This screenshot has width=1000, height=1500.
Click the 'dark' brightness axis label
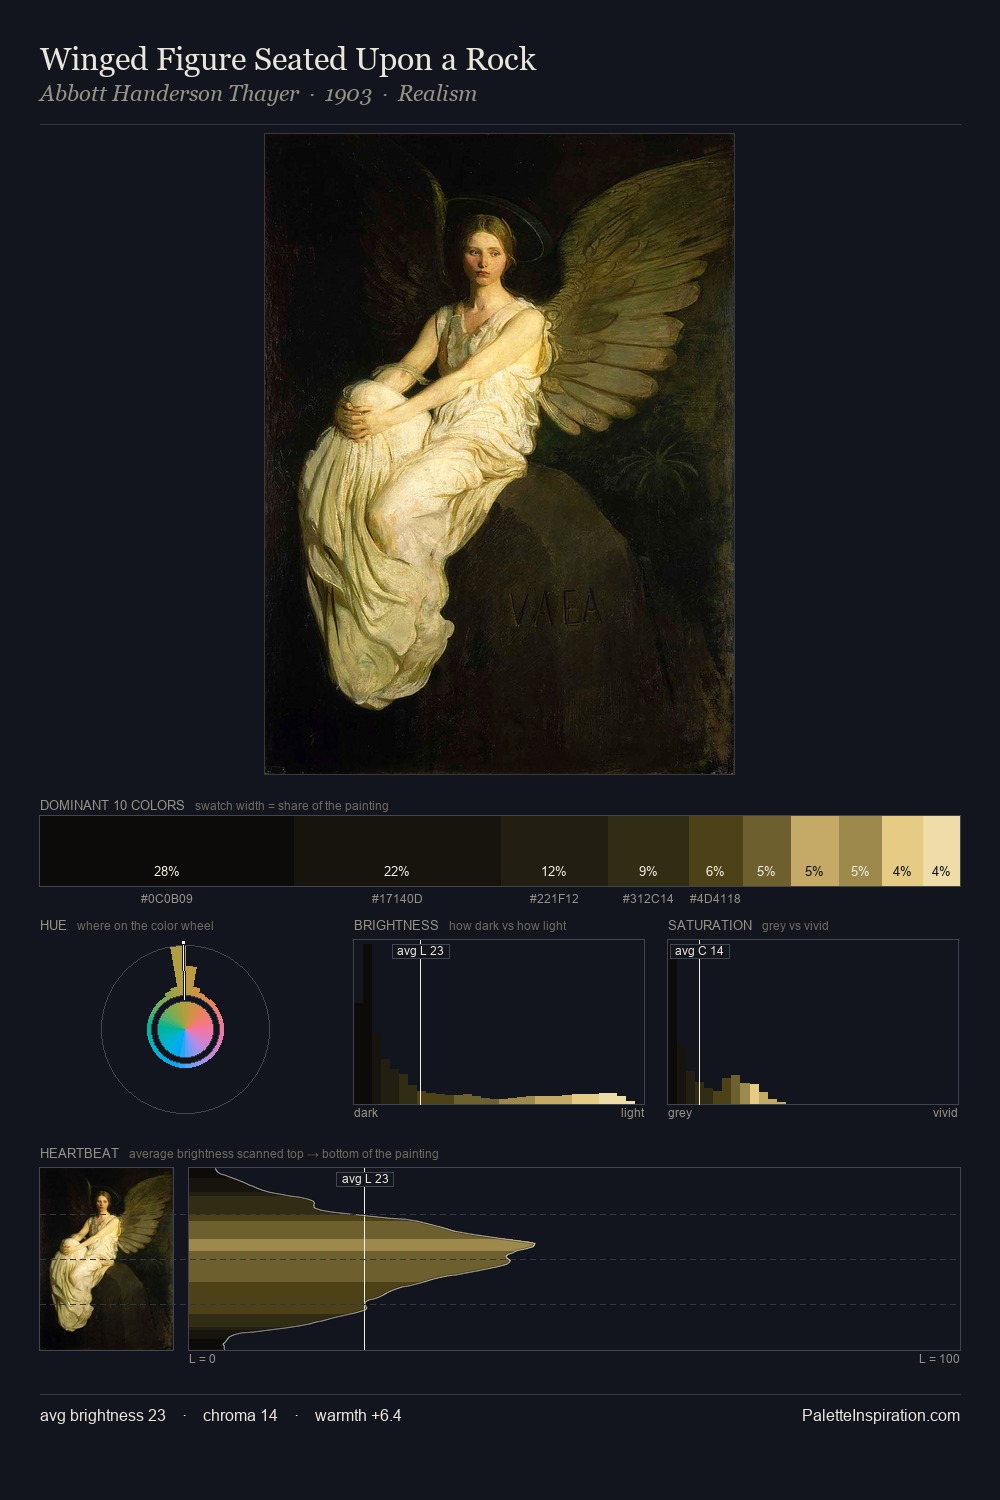point(366,1112)
